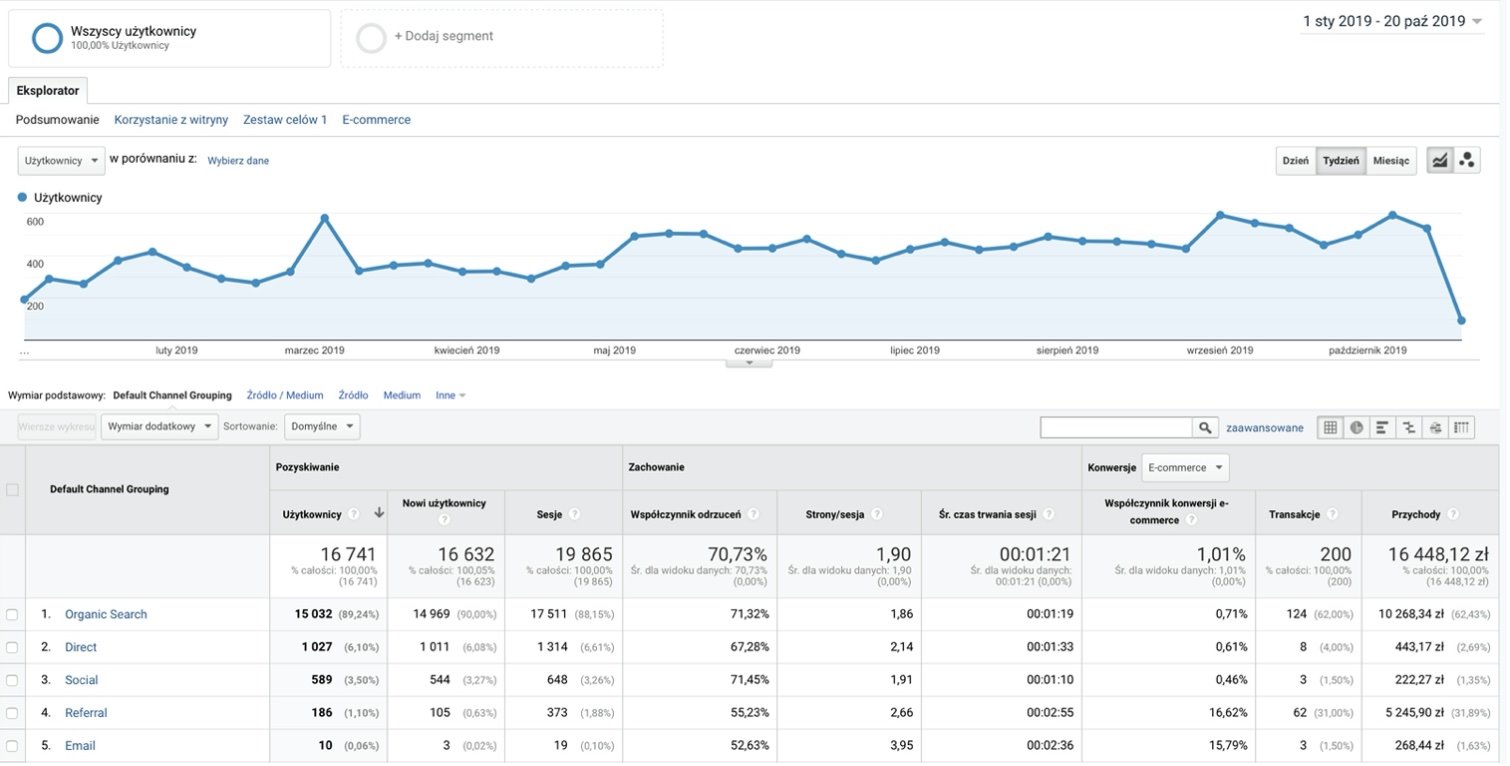Click the magnifier search icon in table filter

1206,428
